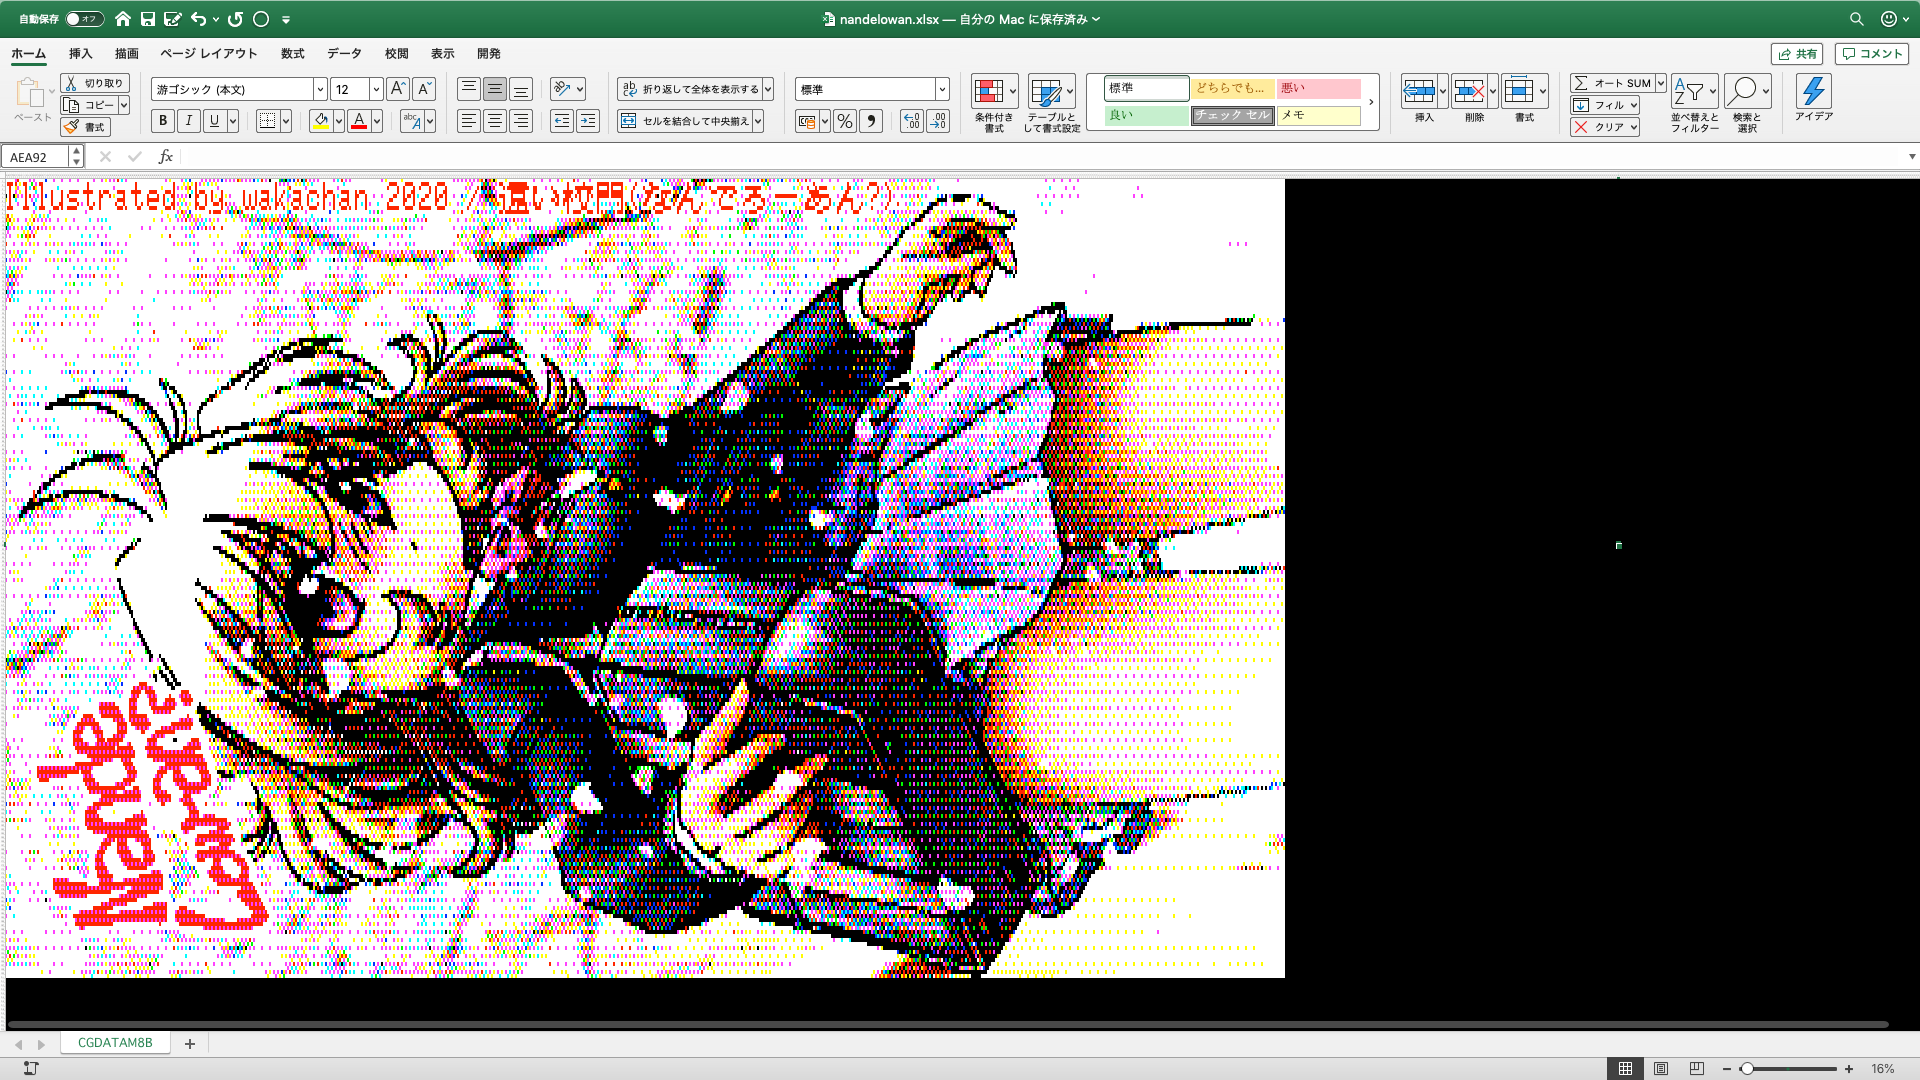Redo the last action
Image resolution: width=1920 pixels, height=1080 pixels.
pos(235,19)
